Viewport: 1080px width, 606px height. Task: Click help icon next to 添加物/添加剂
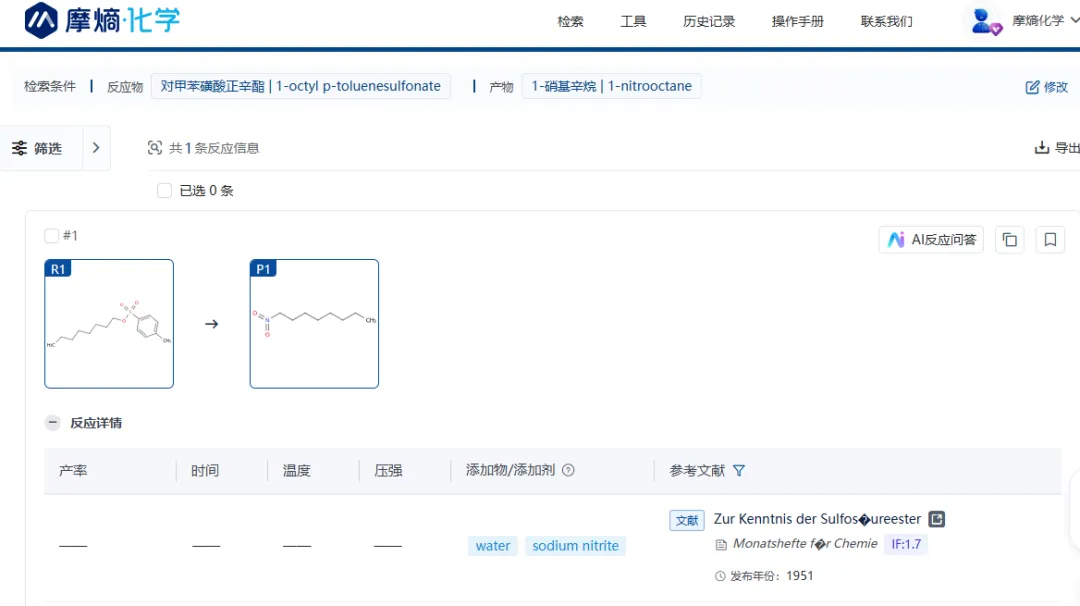tap(568, 470)
